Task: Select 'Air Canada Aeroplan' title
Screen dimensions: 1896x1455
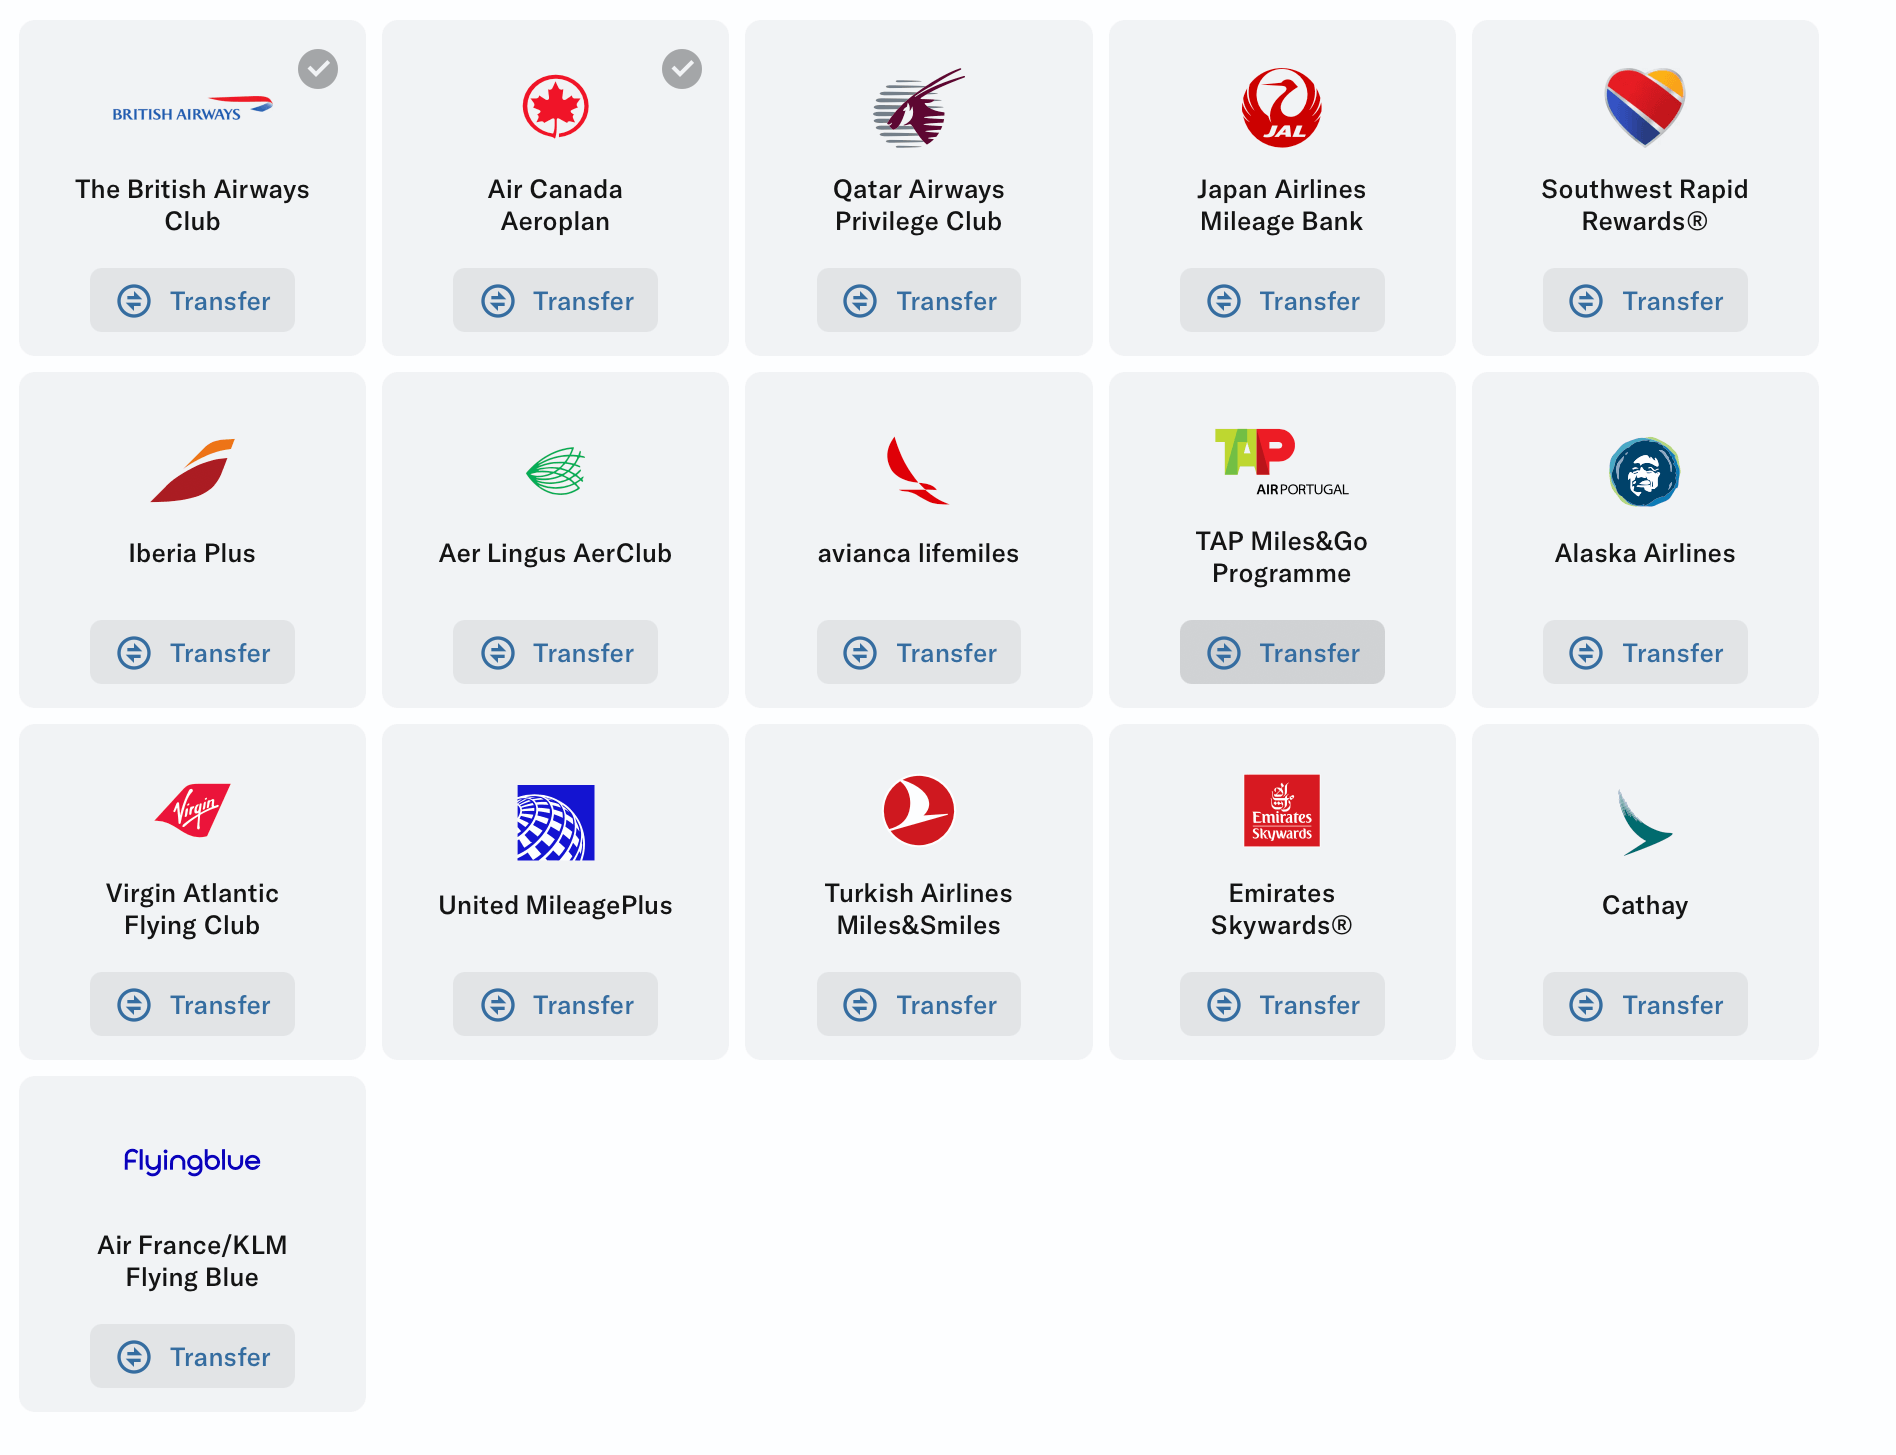Action: 555,205
